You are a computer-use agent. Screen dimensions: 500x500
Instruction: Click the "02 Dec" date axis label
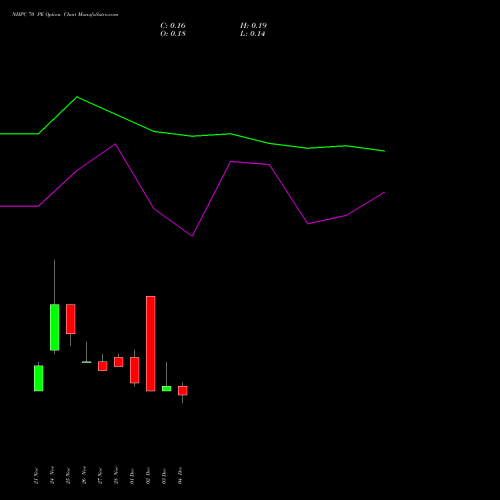coord(148,476)
